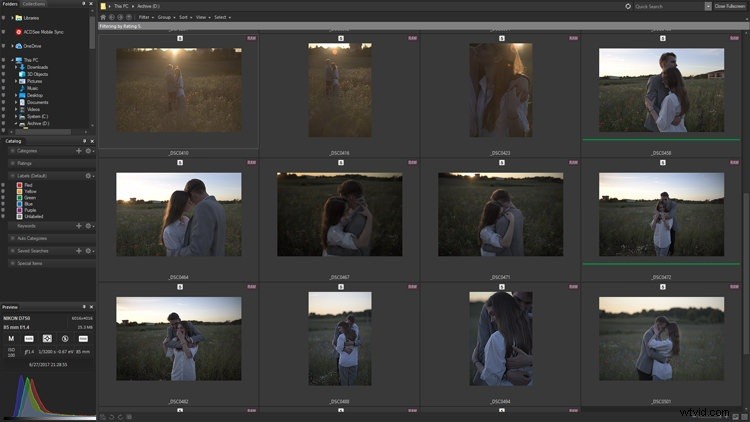Click the forward navigation arrow in toolbar
Screen dimensions: 750x422
120,17
